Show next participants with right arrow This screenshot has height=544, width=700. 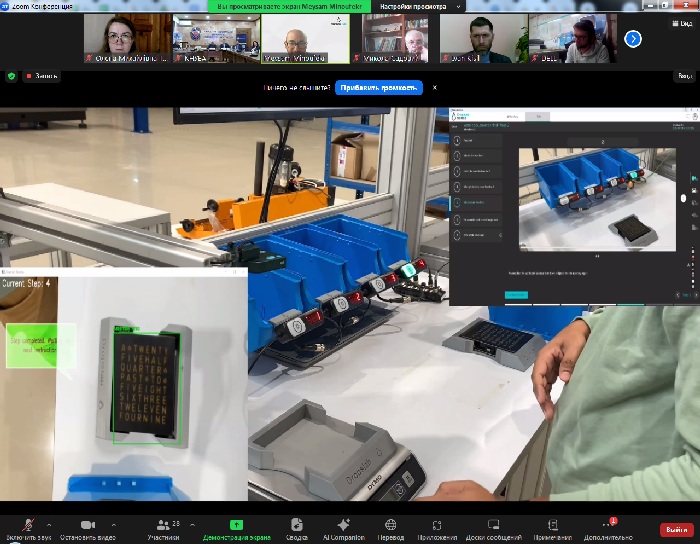[632, 39]
